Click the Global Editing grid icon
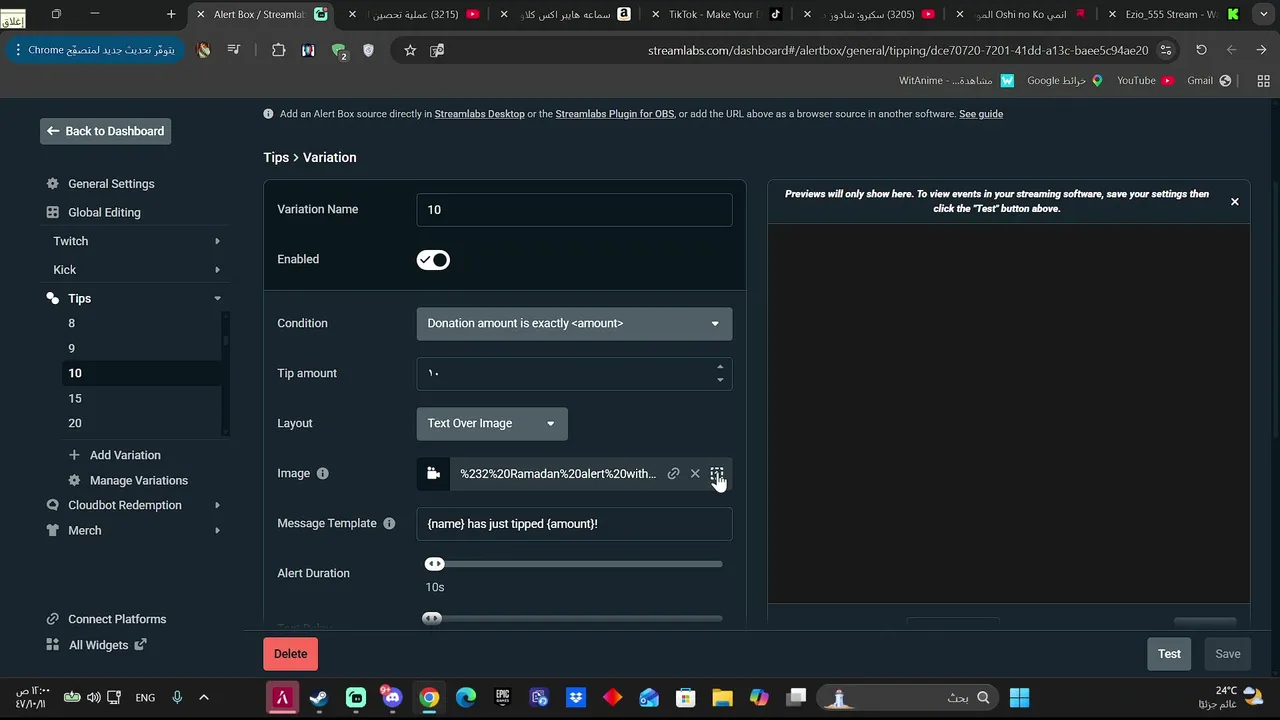Viewport: 1280px width, 720px height. [x=53, y=213]
